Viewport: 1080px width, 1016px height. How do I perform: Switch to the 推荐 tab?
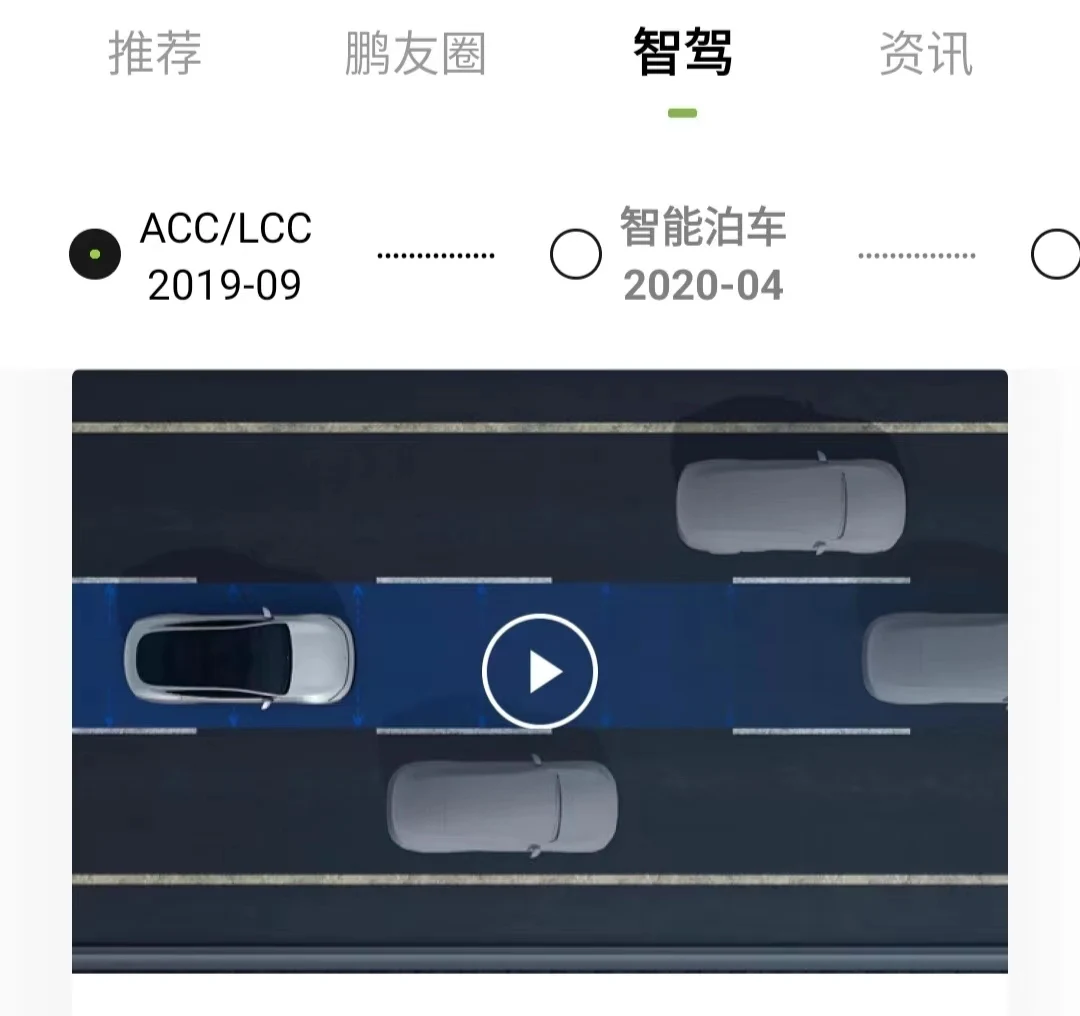(x=155, y=53)
